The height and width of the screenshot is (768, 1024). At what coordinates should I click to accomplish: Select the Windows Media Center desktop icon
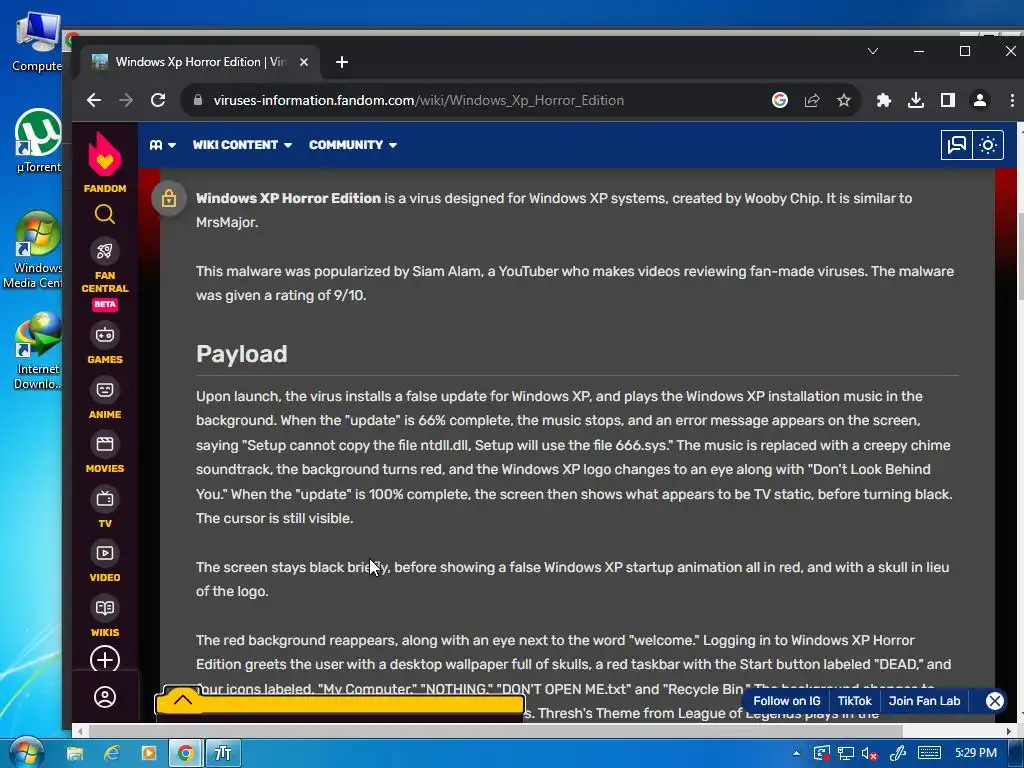pyautogui.click(x=33, y=250)
